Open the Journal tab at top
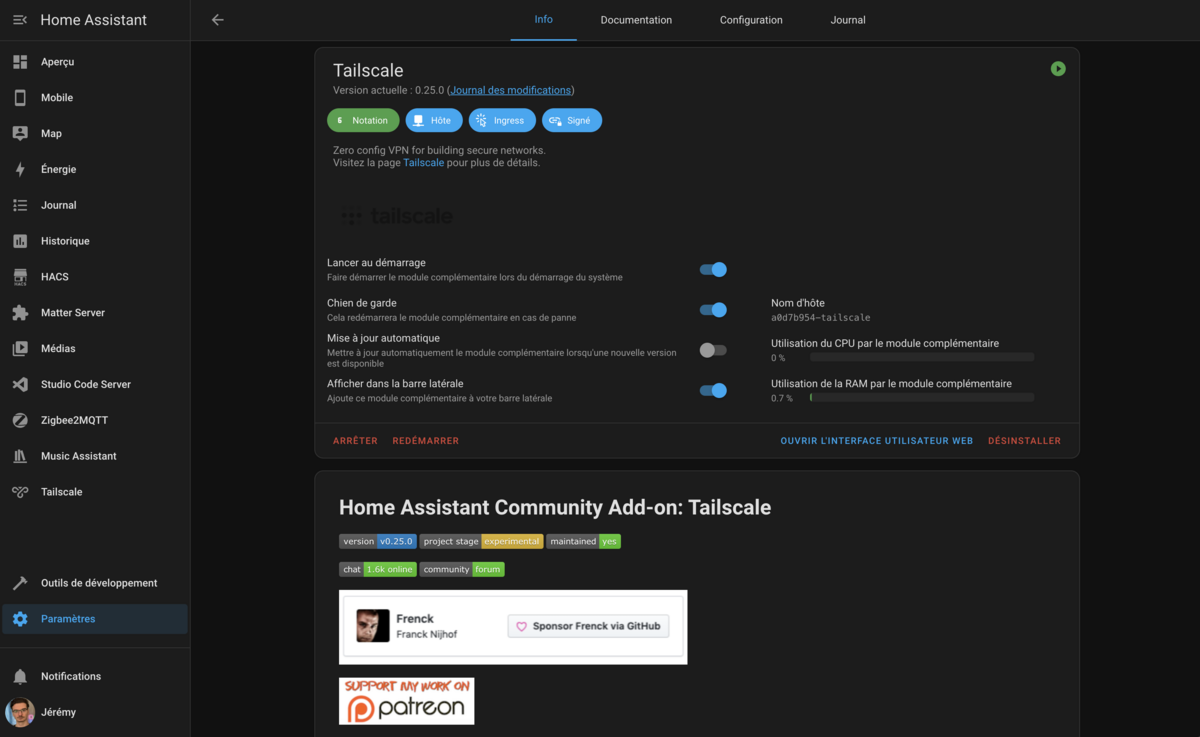 tap(848, 20)
